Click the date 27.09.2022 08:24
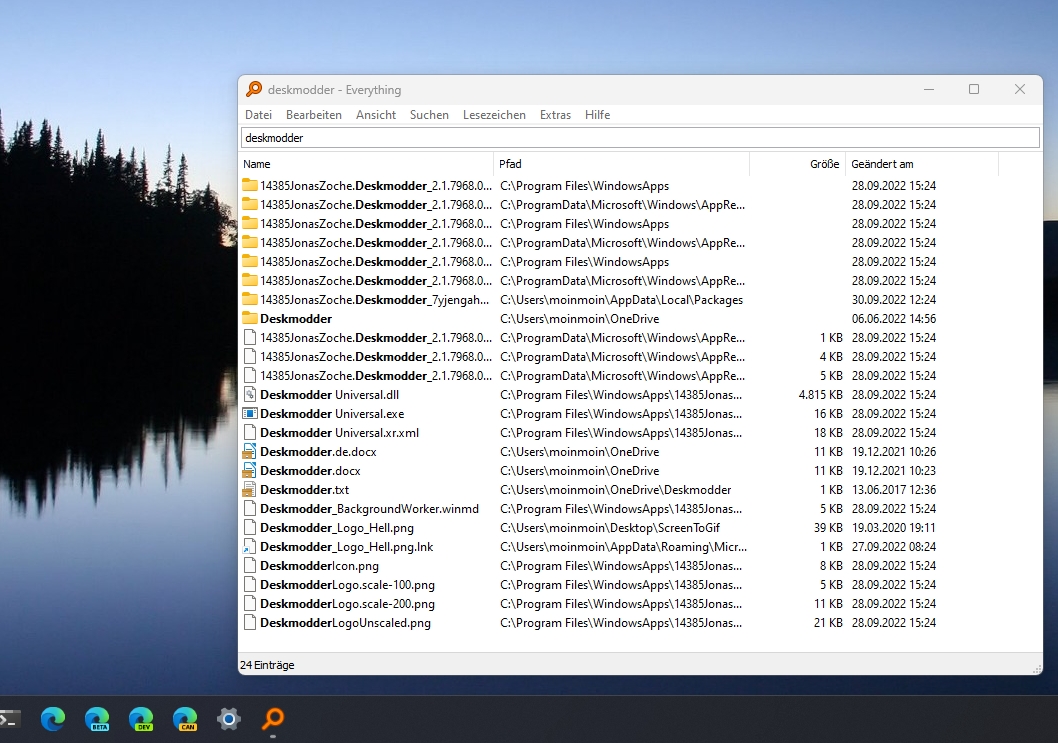Screen dimensions: 1058x743 coord(893,547)
